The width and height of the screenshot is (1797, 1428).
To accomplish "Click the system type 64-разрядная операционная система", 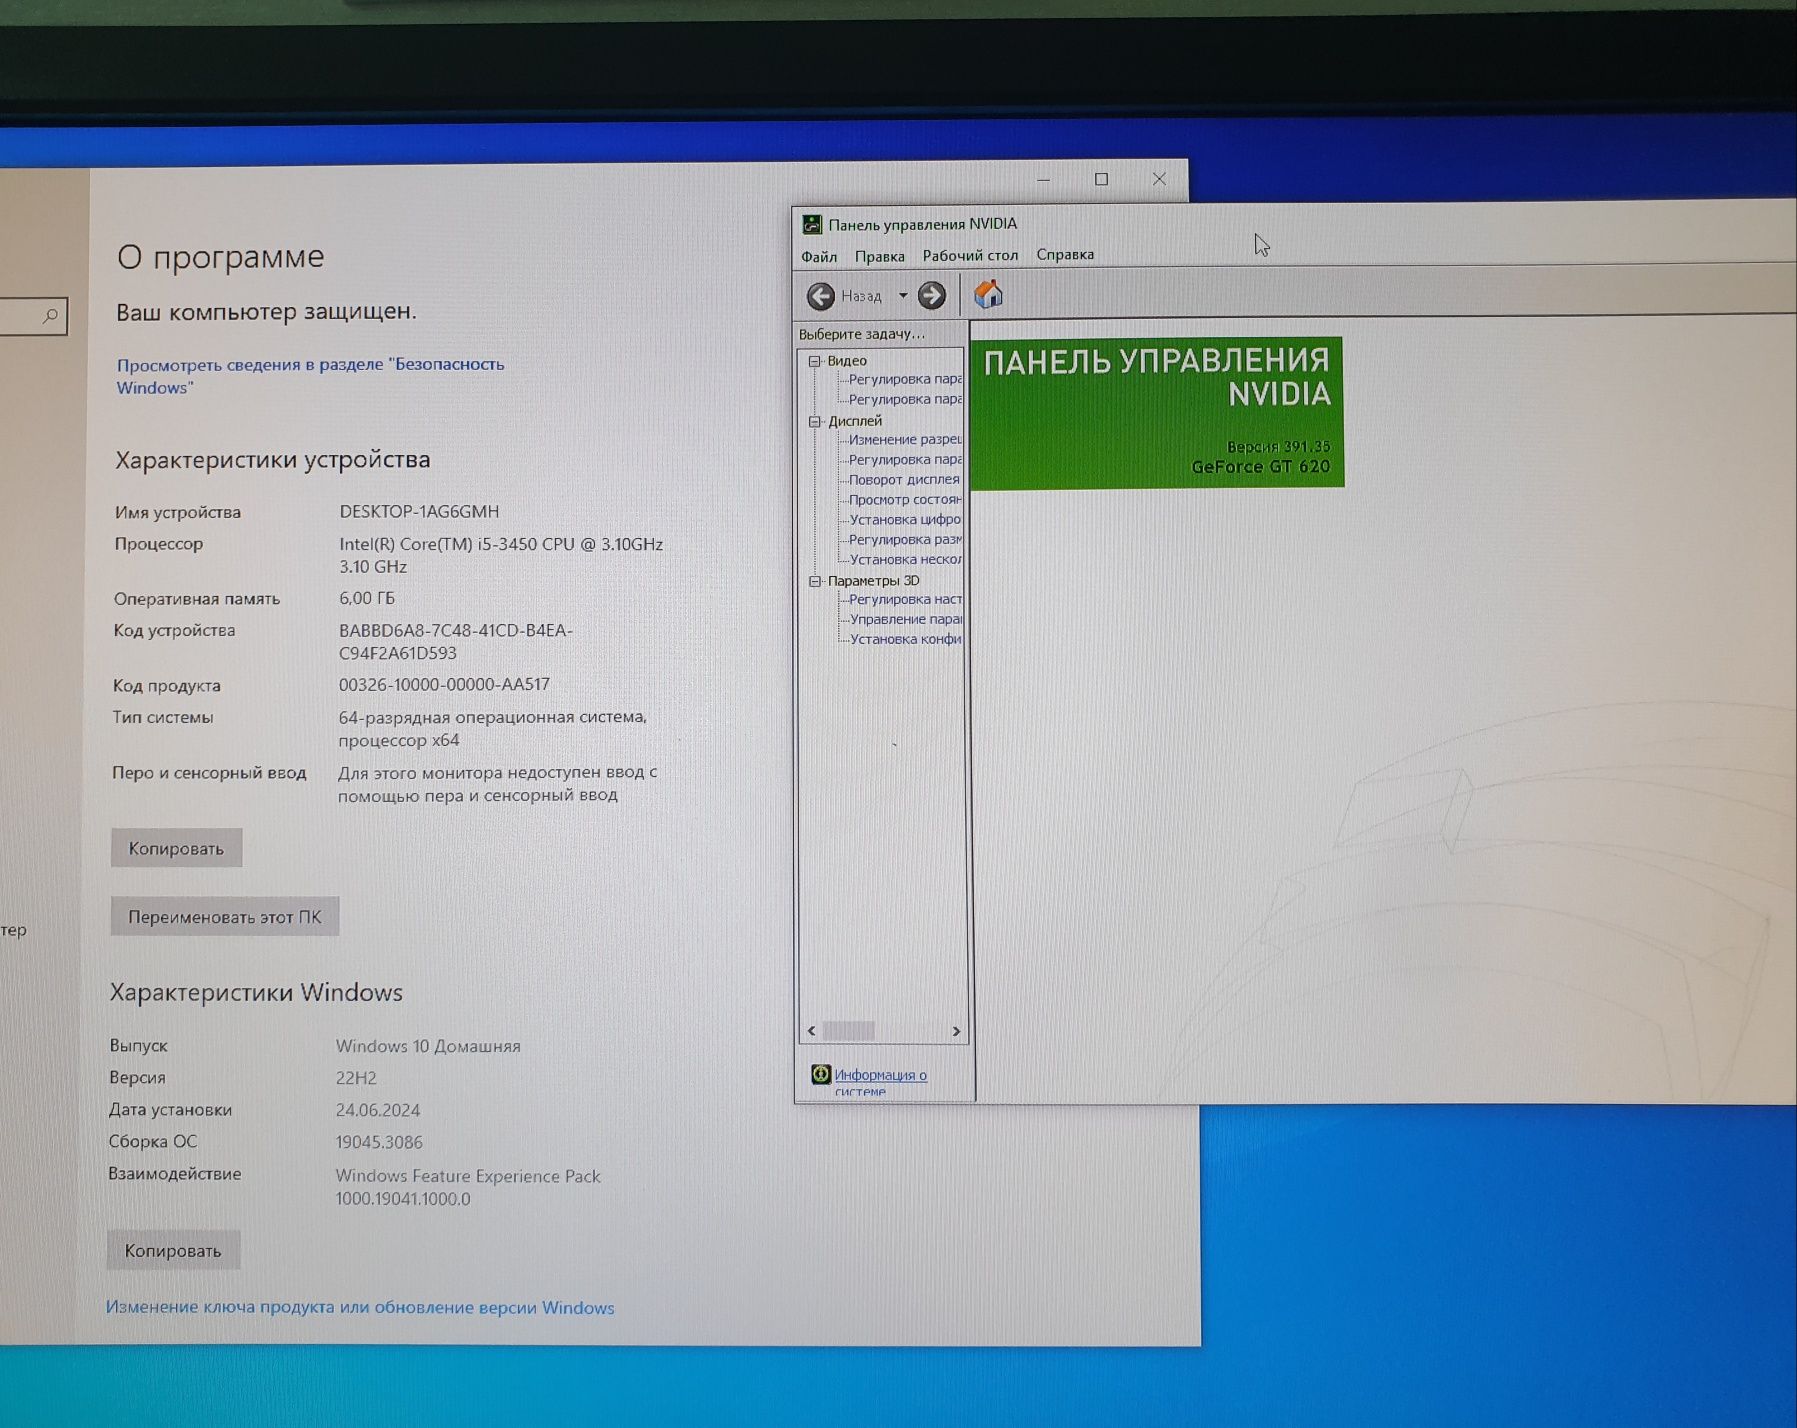I will [x=492, y=728].
